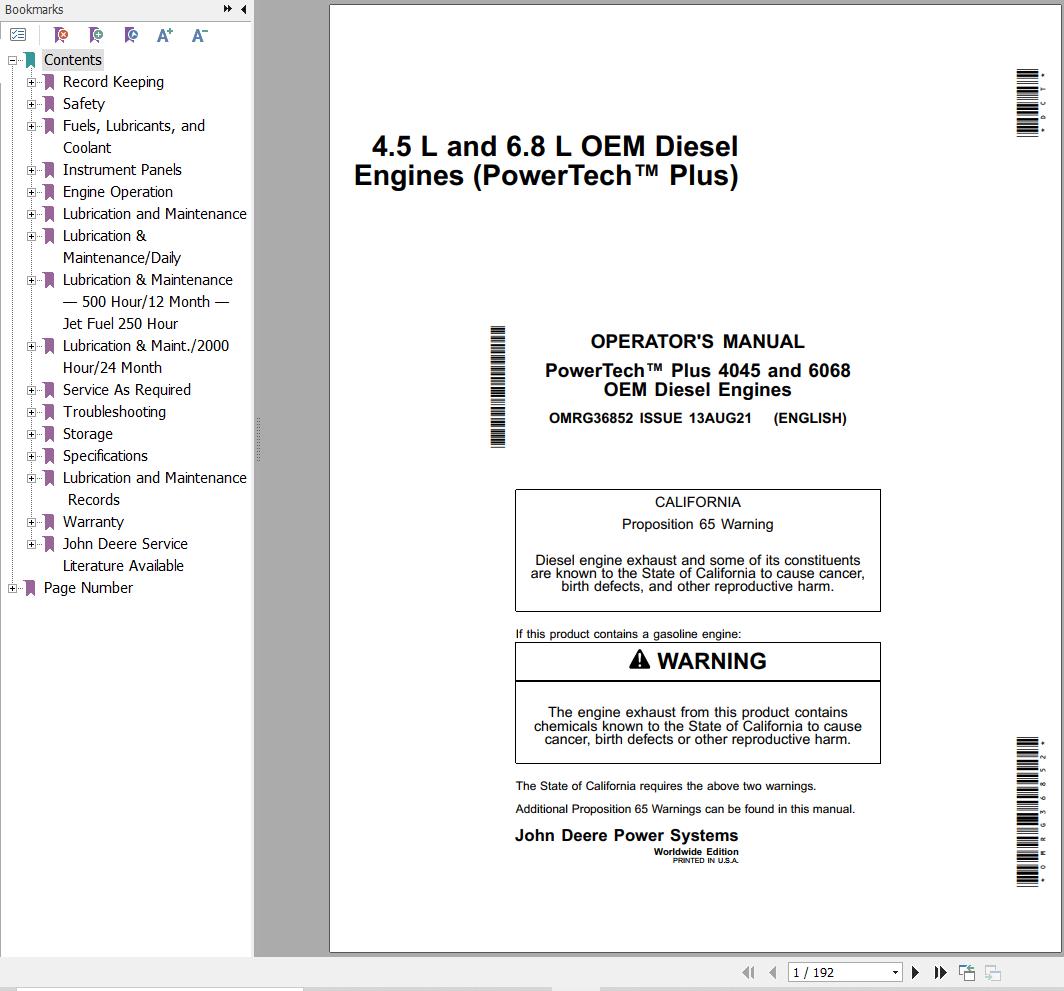Expand the Engine Operation bookmark
Screen dimensions: 1064x991
[x=31, y=193]
